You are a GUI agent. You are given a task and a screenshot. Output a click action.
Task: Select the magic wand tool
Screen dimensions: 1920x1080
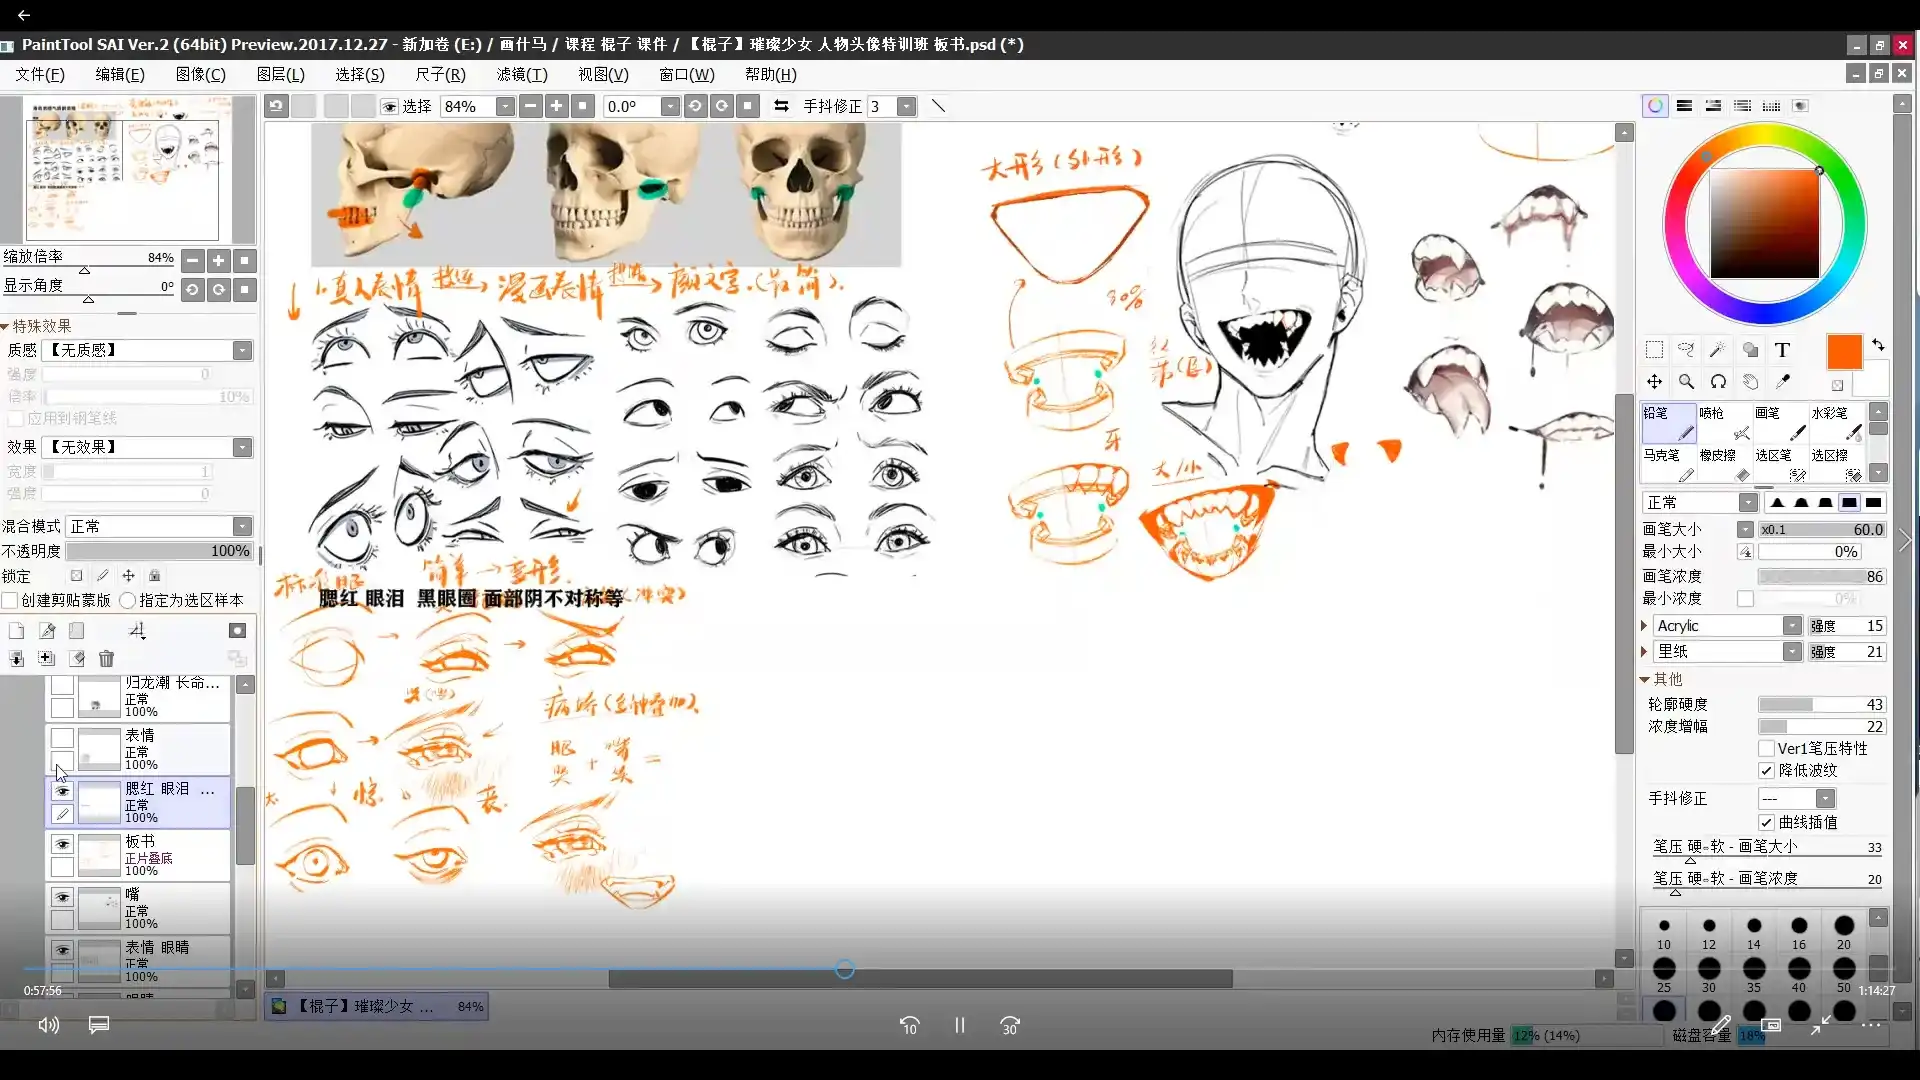(1717, 350)
